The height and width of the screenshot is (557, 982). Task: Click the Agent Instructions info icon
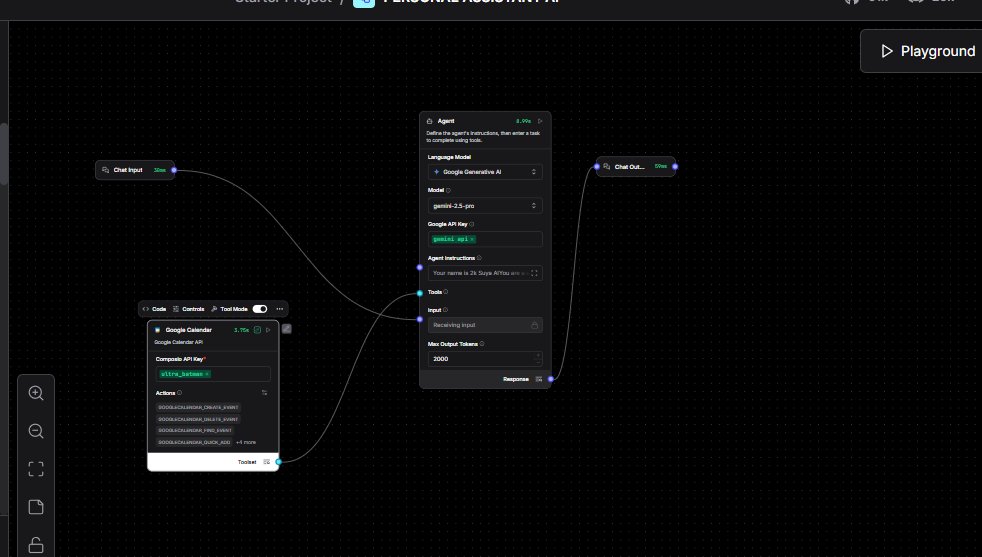[479, 258]
